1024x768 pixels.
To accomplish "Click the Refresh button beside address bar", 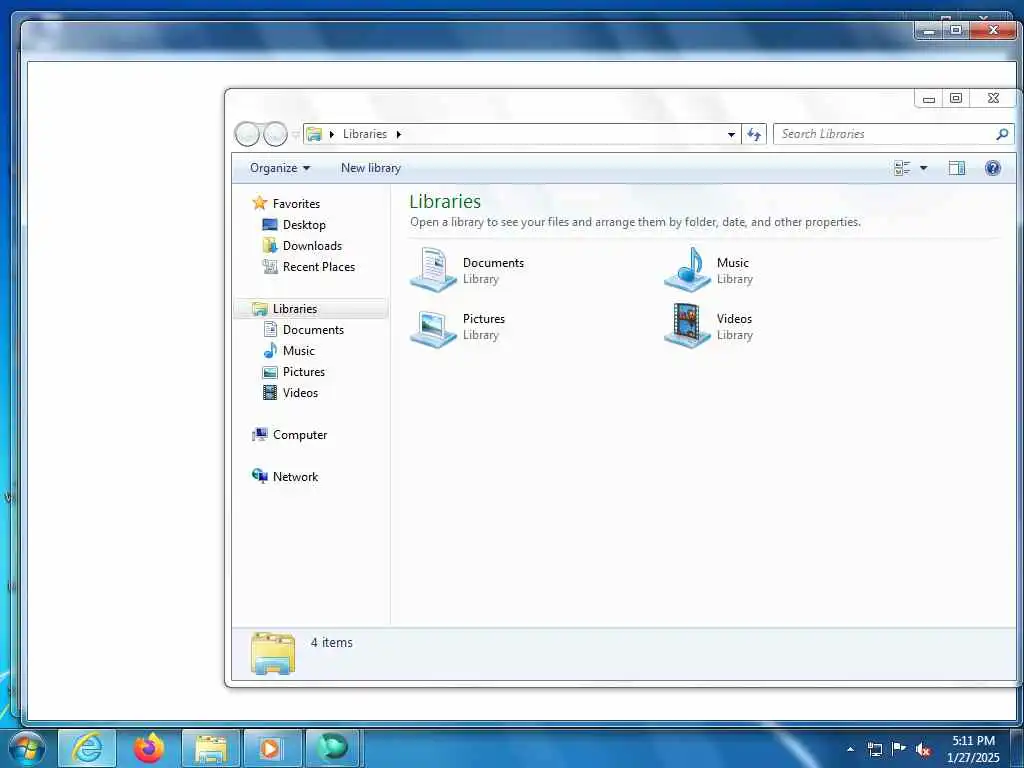I will point(754,135).
